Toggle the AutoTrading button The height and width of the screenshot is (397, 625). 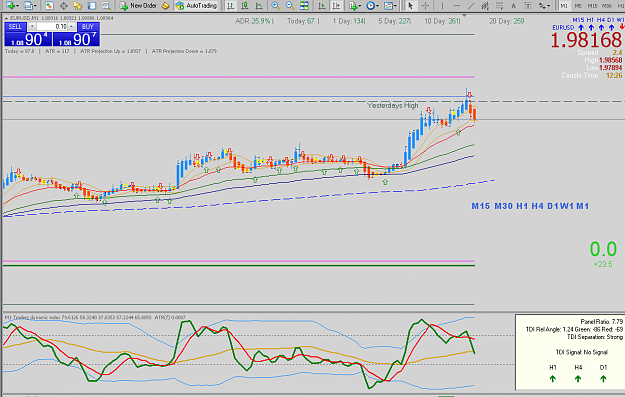tap(197, 6)
